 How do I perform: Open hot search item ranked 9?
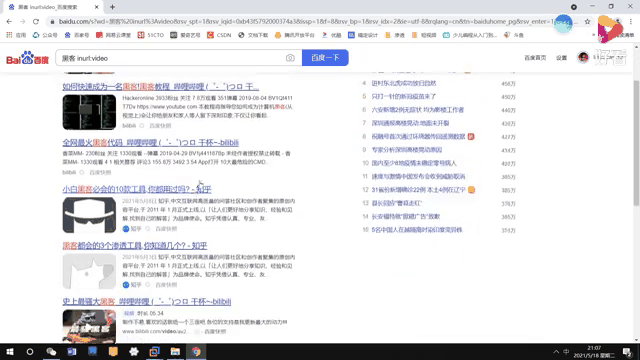point(407,150)
